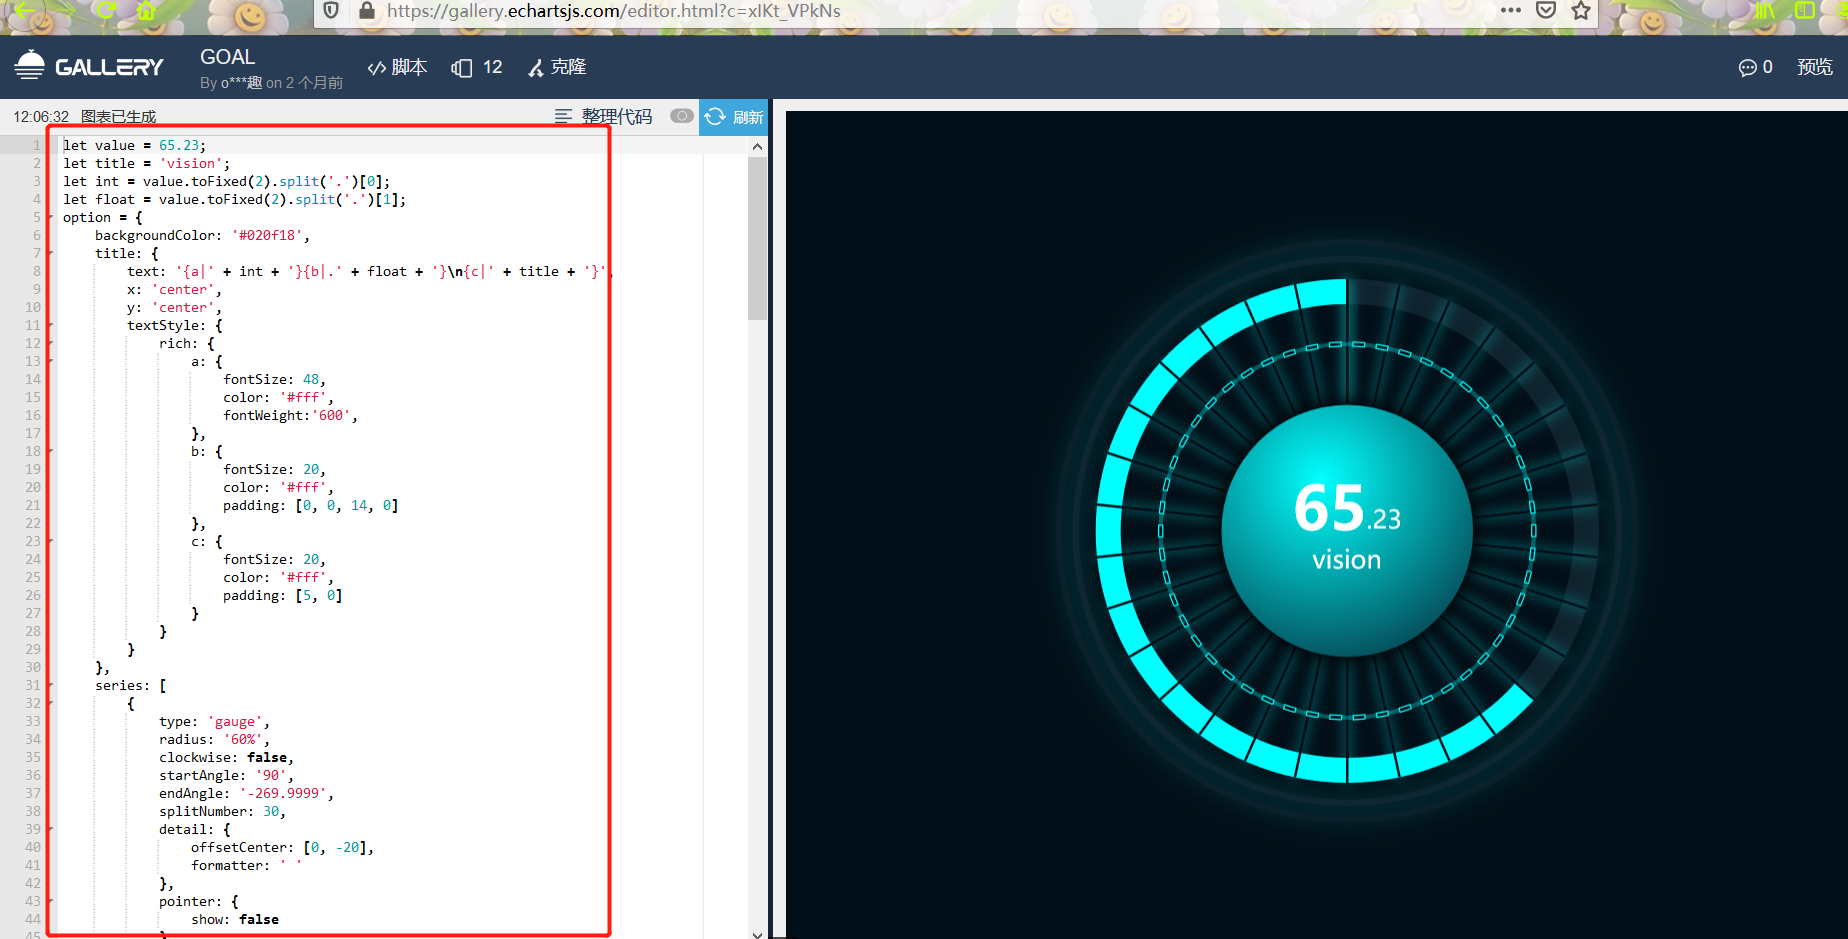Click the Gallery logo
The height and width of the screenshot is (939, 1848).
88,66
